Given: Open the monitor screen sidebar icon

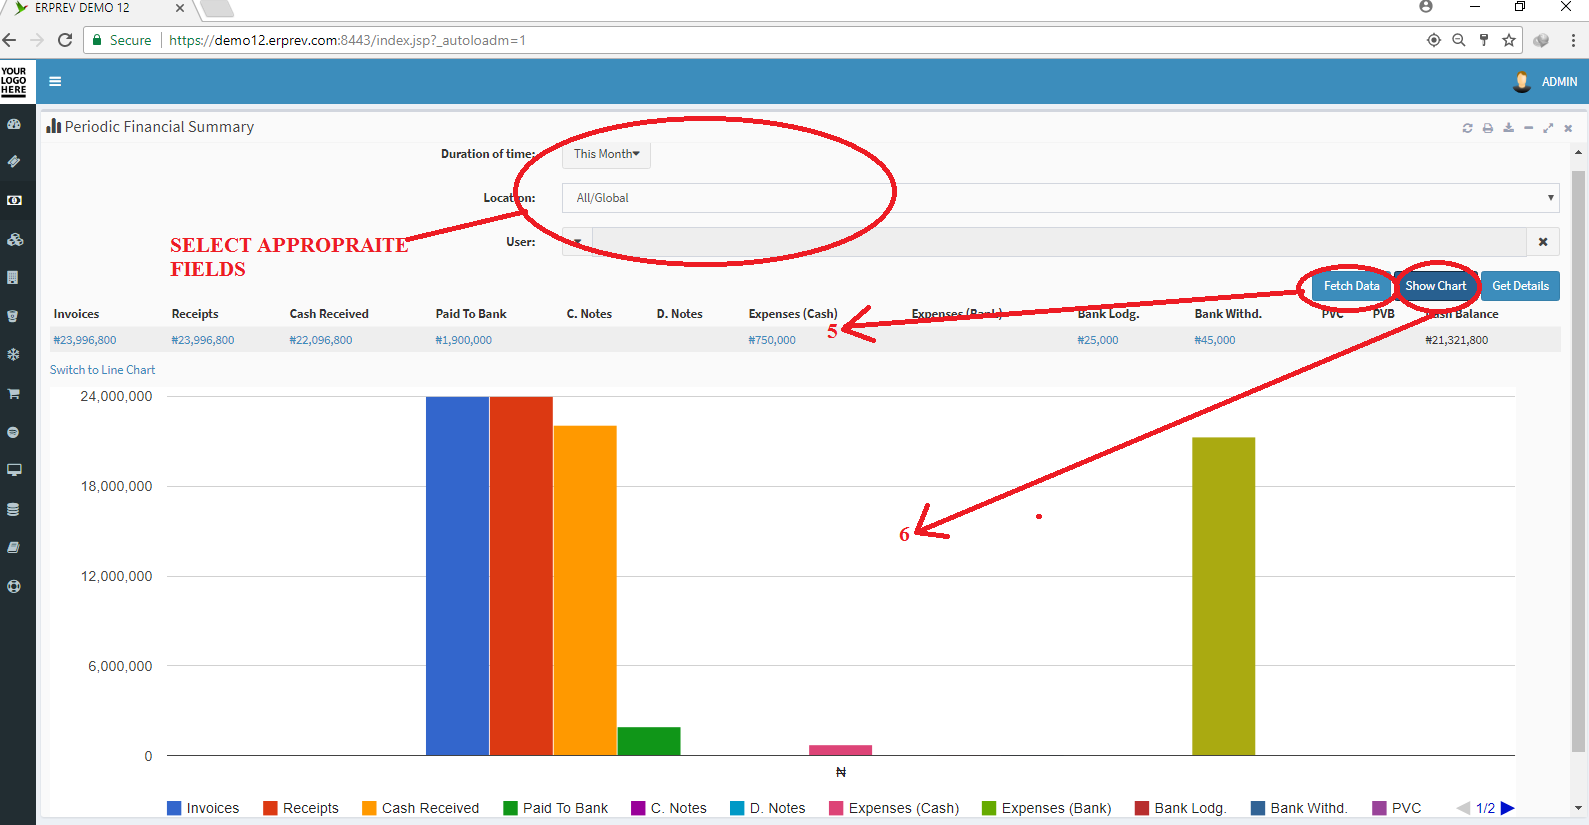Looking at the screenshot, I should [x=14, y=470].
